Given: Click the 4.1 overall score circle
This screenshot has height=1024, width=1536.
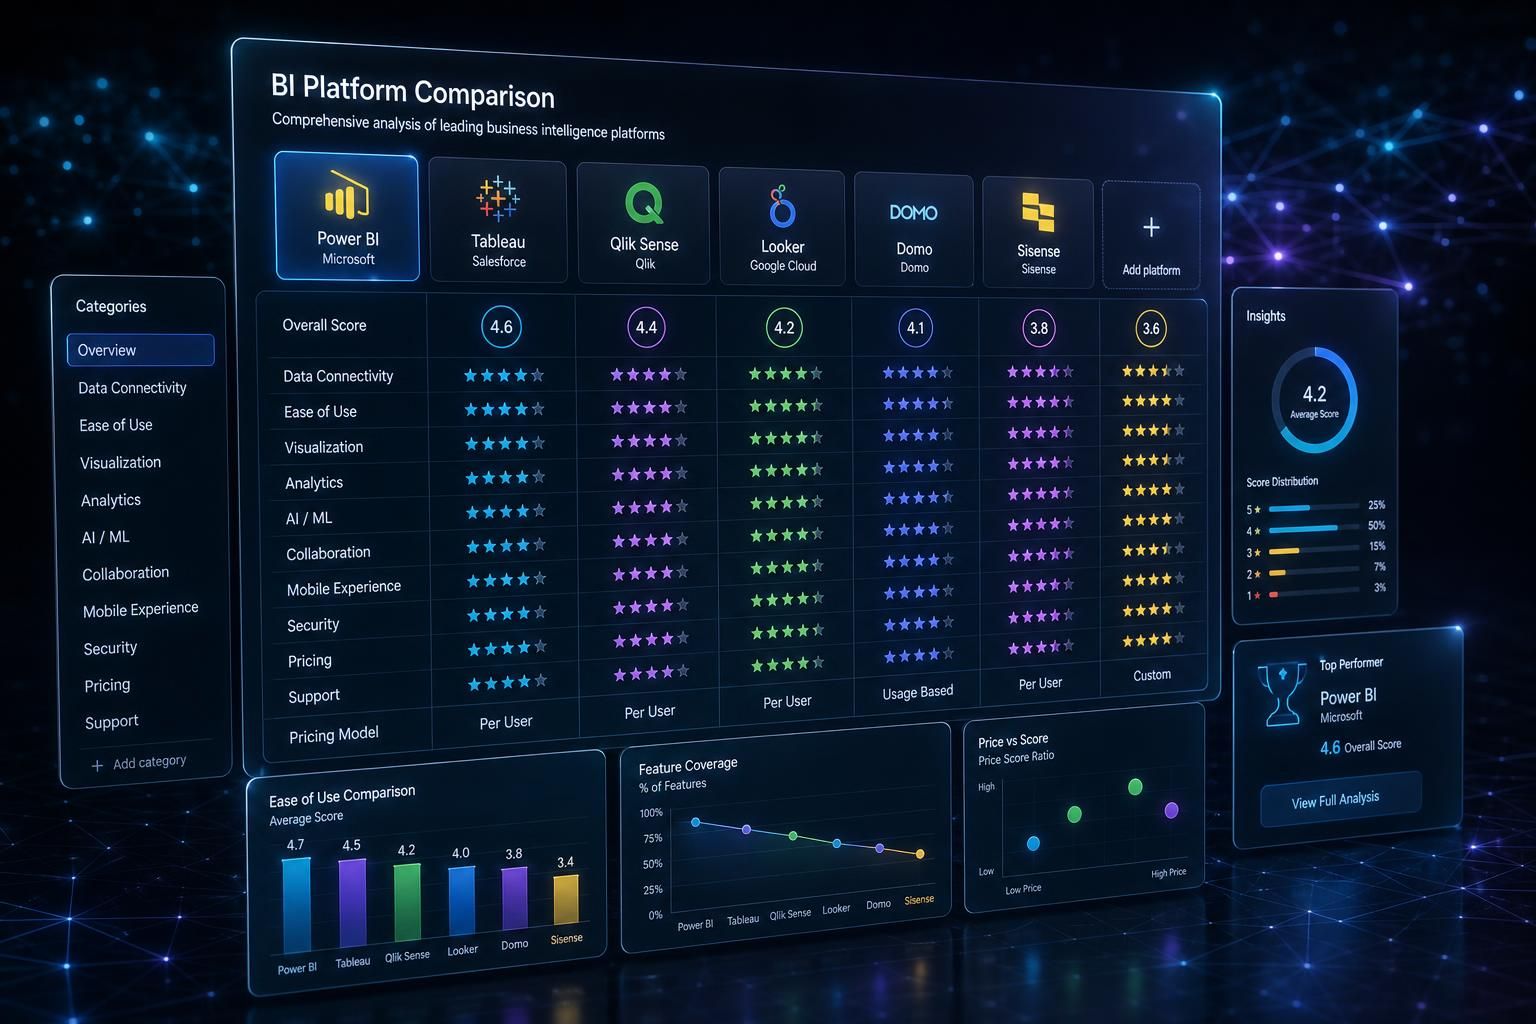Looking at the screenshot, I should coord(915,328).
